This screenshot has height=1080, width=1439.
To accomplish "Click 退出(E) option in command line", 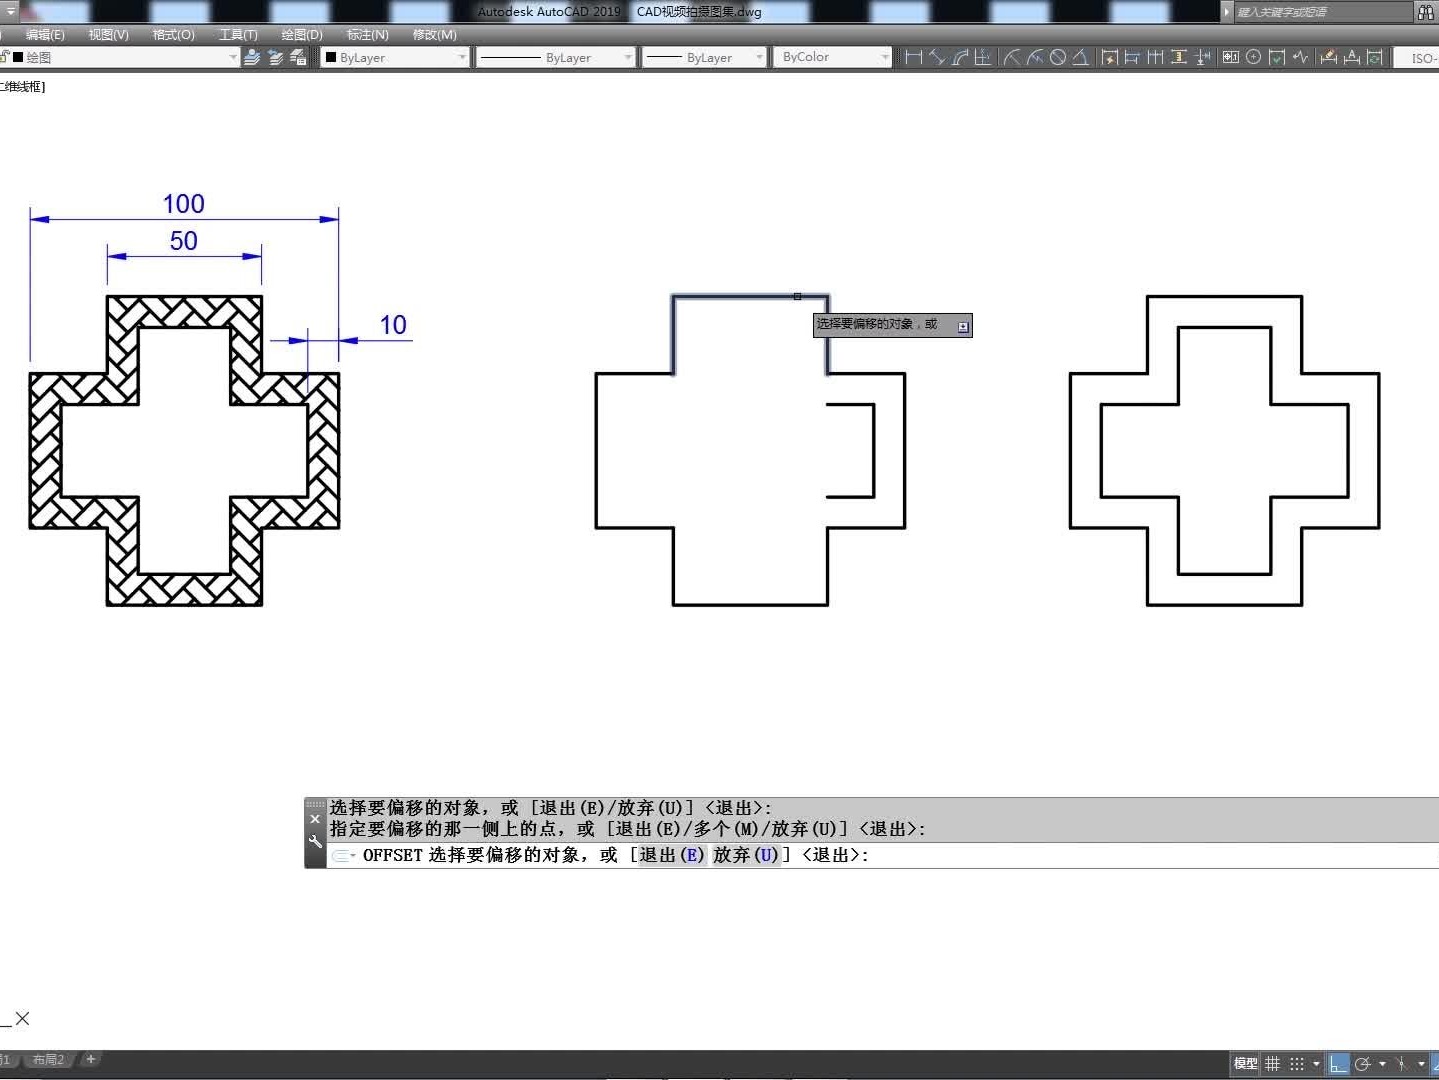I will [672, 855].
